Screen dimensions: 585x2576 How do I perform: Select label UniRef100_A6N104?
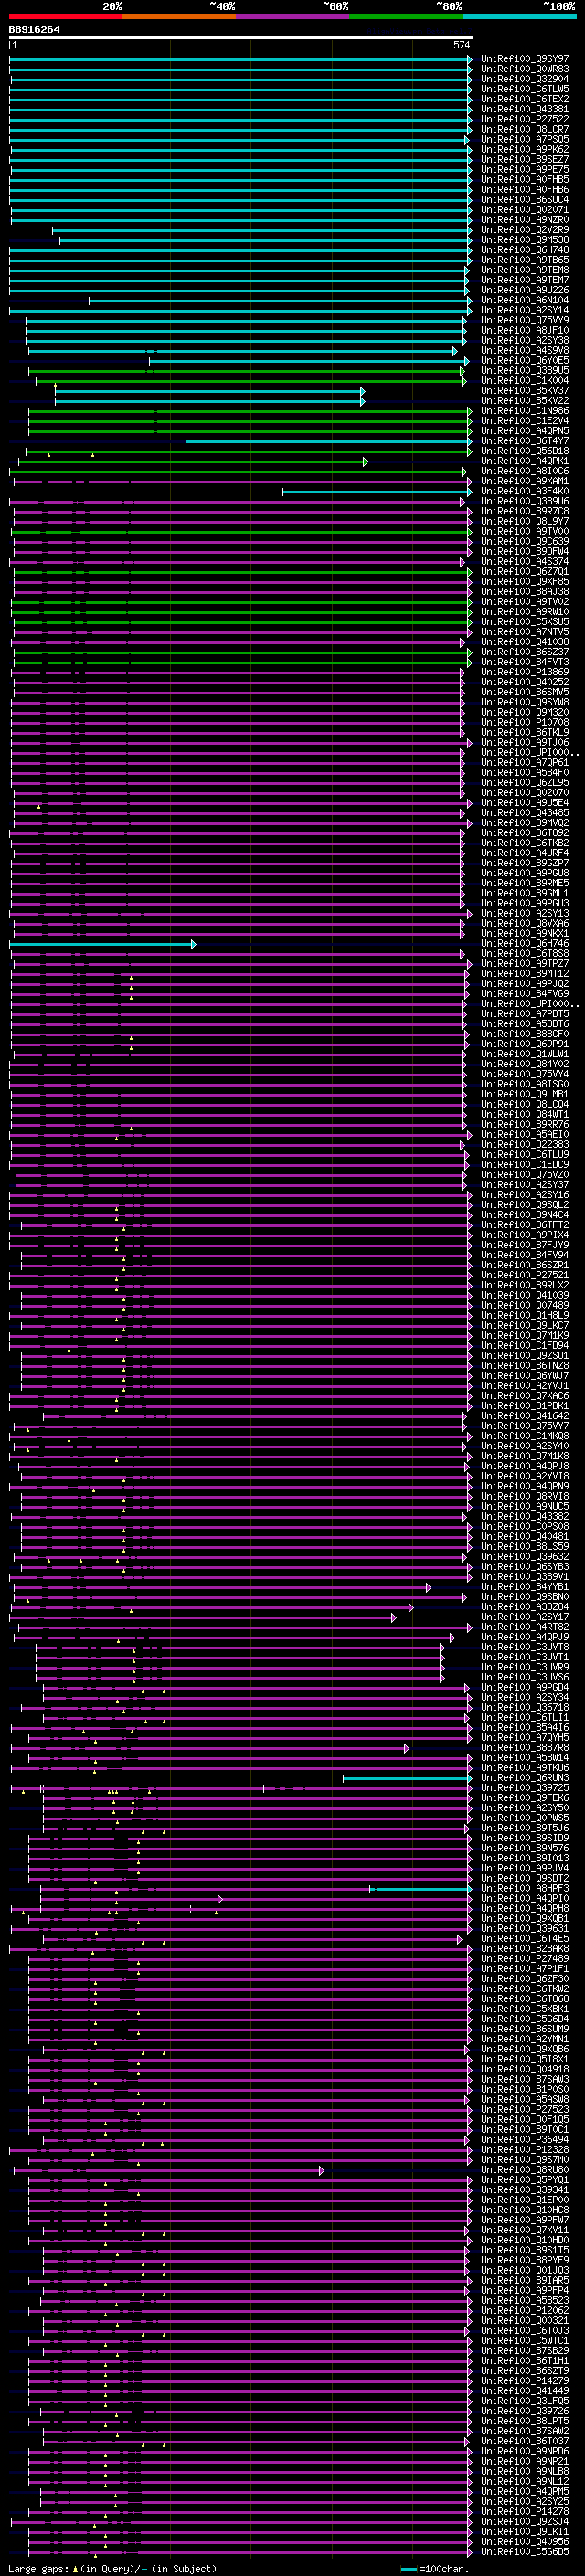click(x=525, y=300)
